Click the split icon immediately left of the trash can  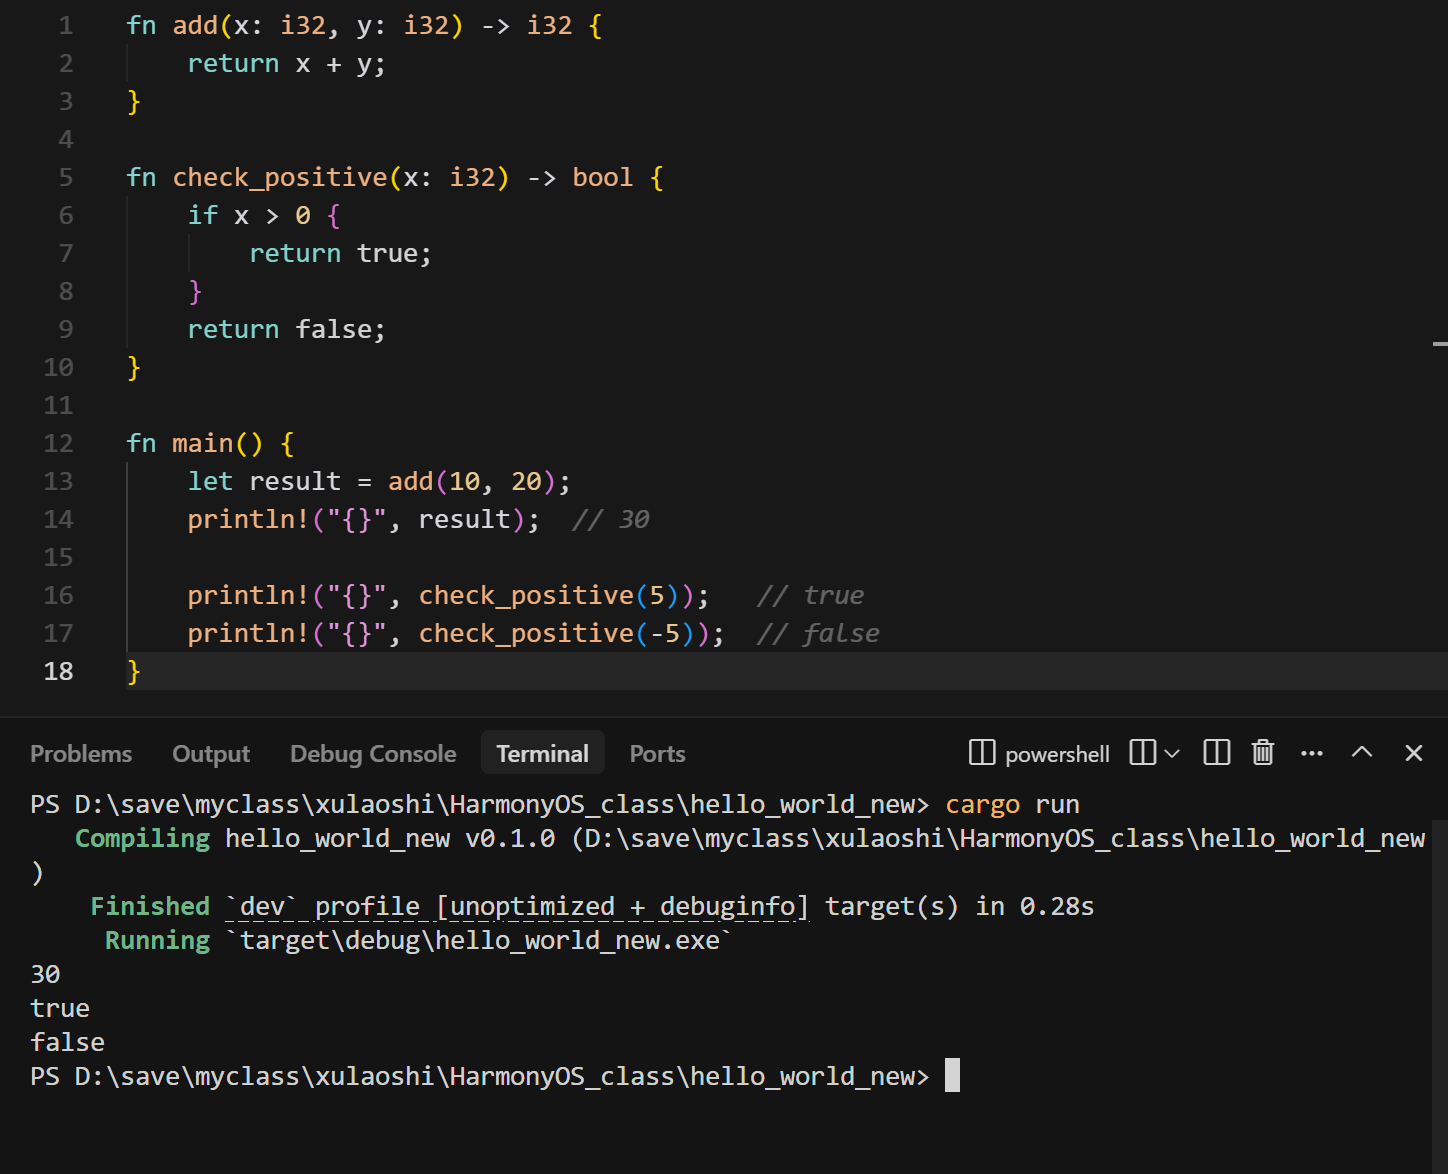pos(1217,753)
